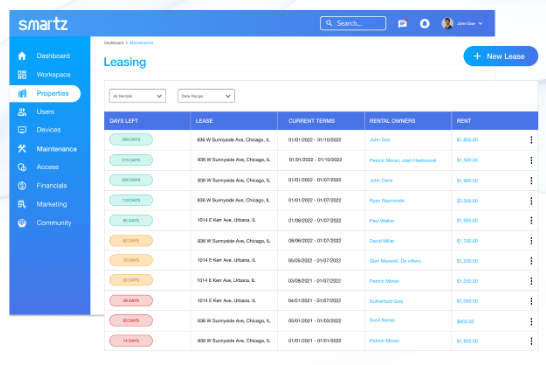
Task: Click the smartz logo
Action: pos(43,24)
